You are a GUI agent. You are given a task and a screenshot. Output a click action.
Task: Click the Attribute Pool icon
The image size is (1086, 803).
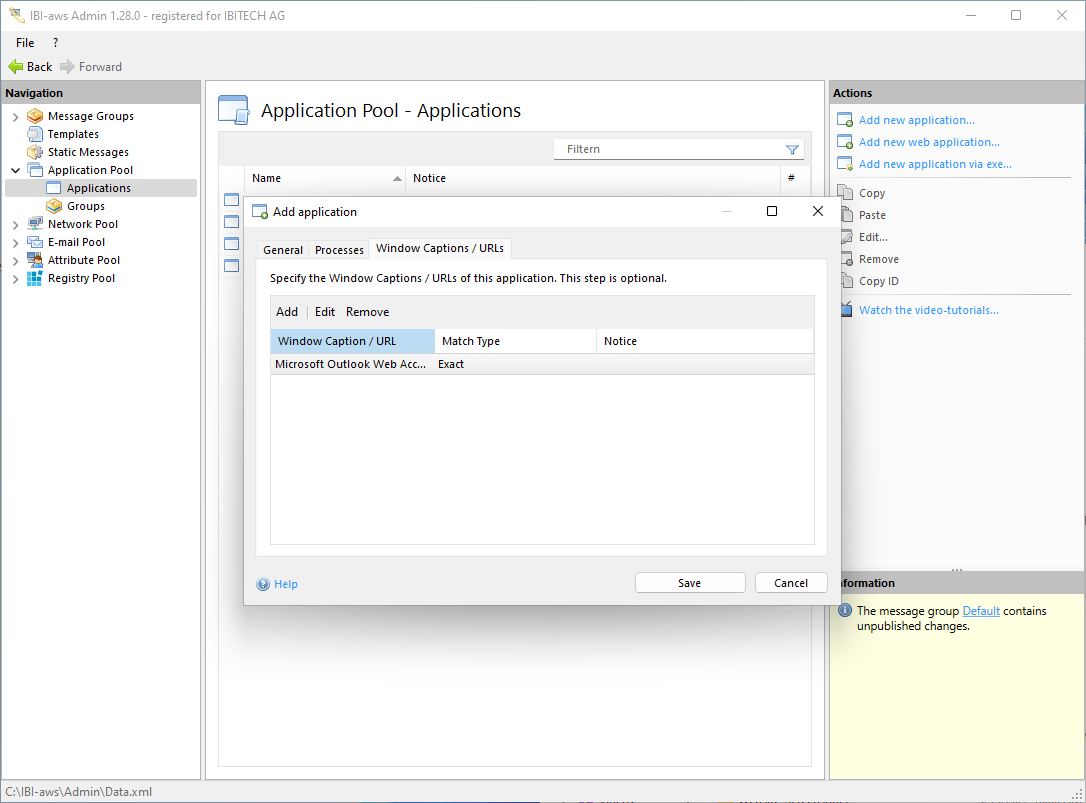click(36, 260)
